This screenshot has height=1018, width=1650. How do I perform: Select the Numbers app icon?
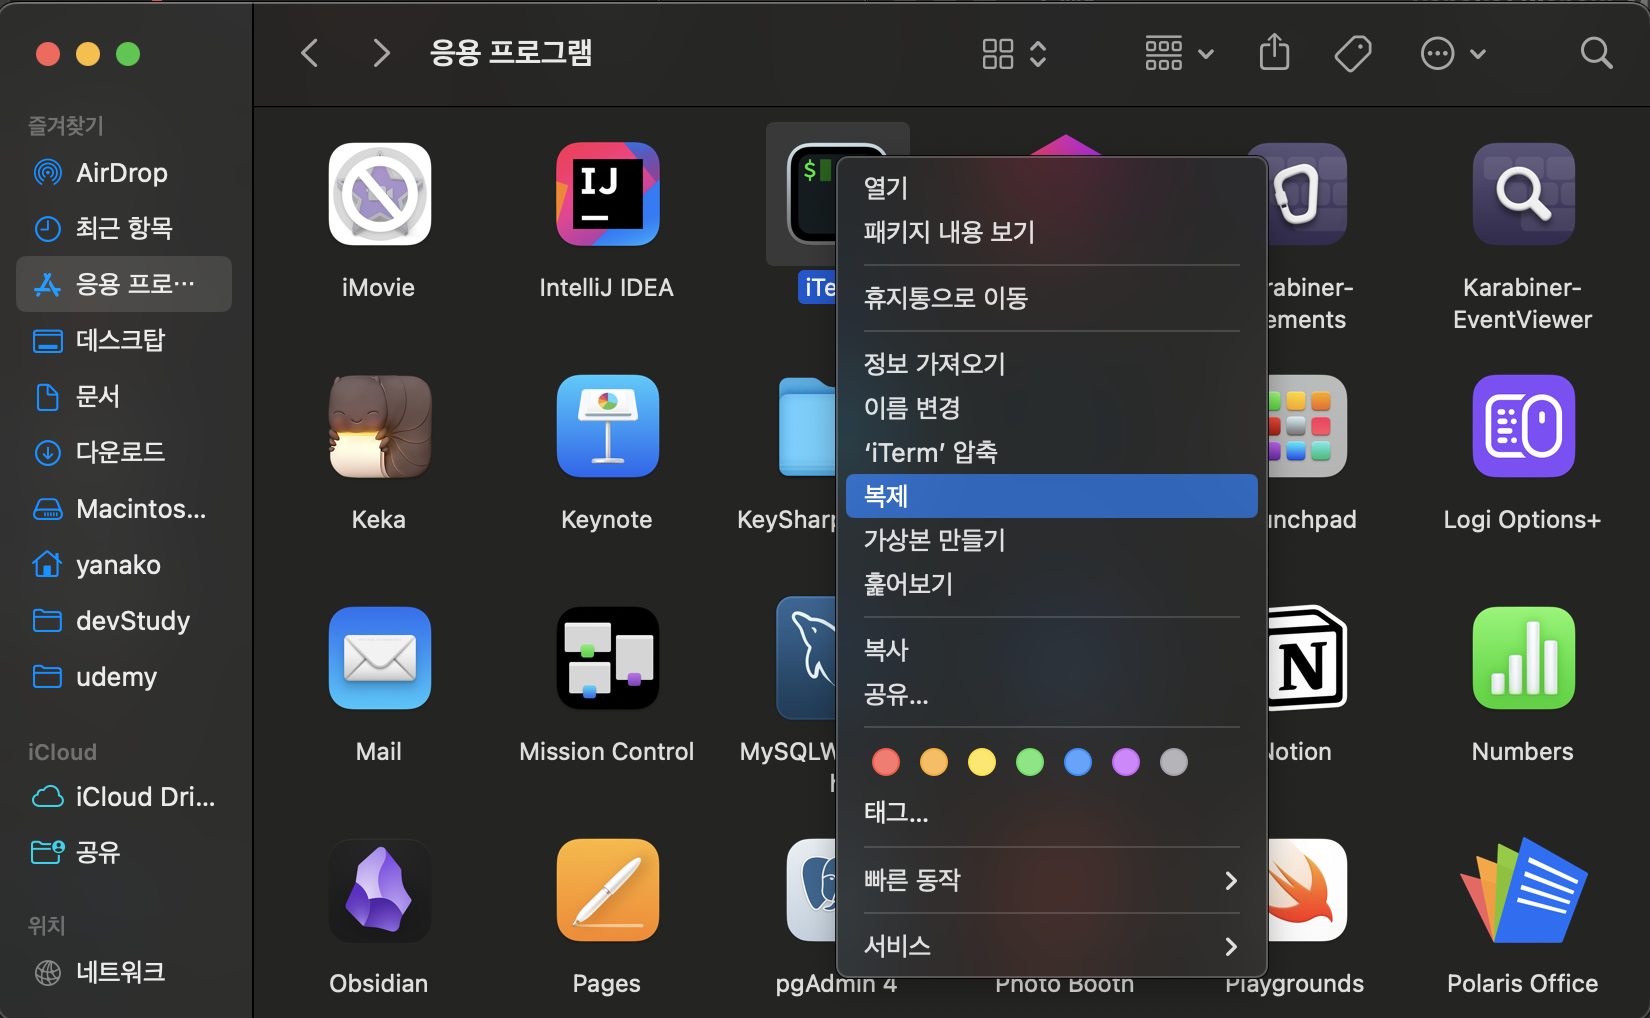click(x=1523, y=658)
